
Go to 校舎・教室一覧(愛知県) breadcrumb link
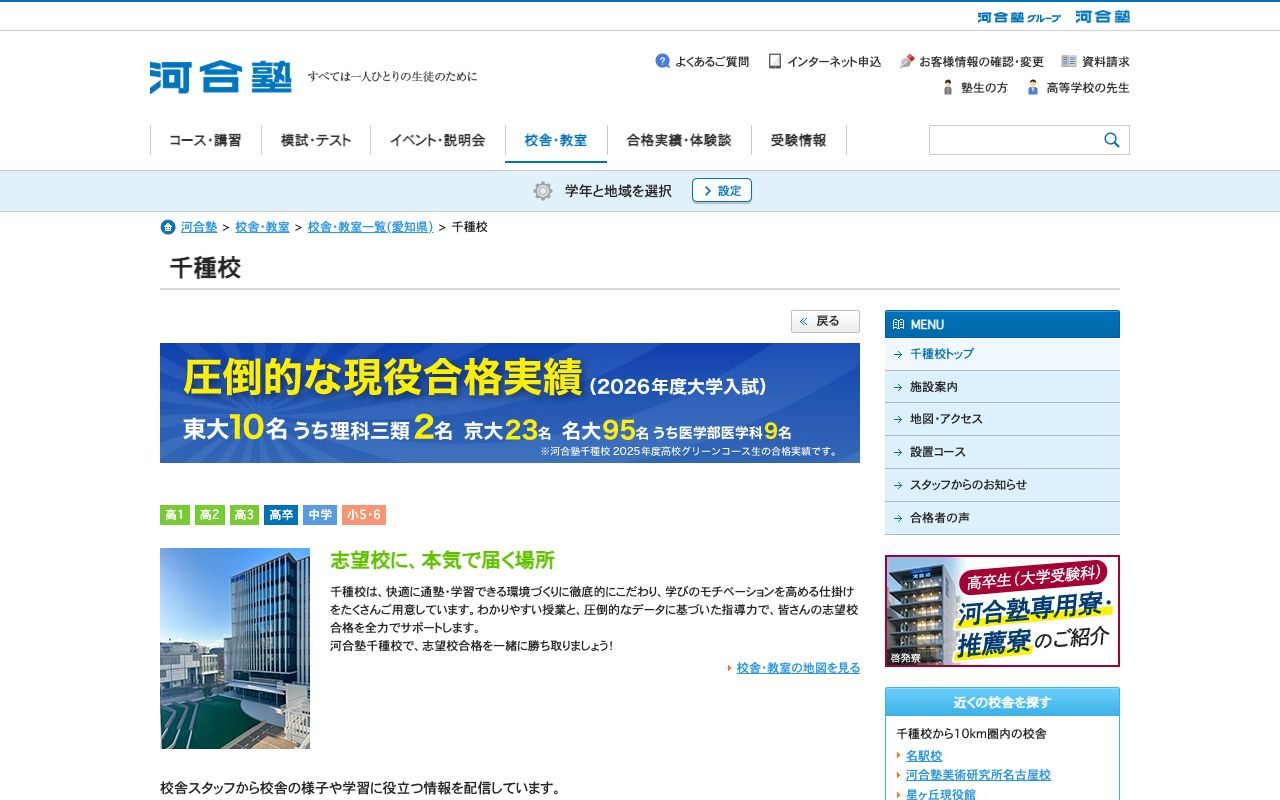(371, 227)
